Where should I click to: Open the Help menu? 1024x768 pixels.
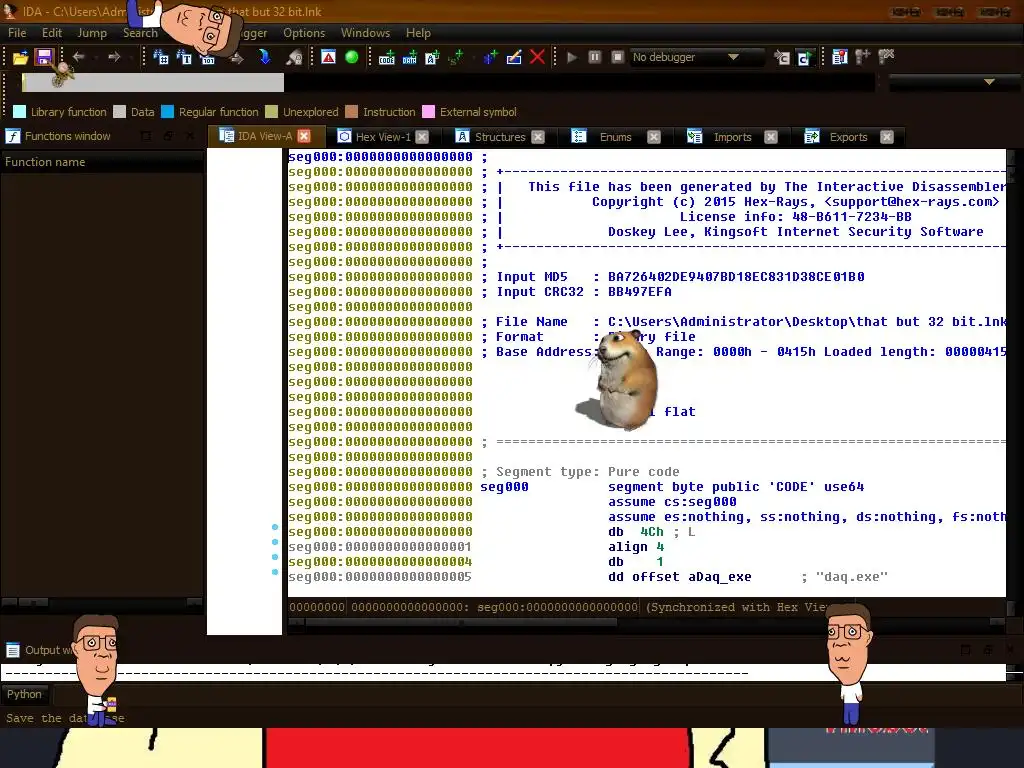point(418,33)
